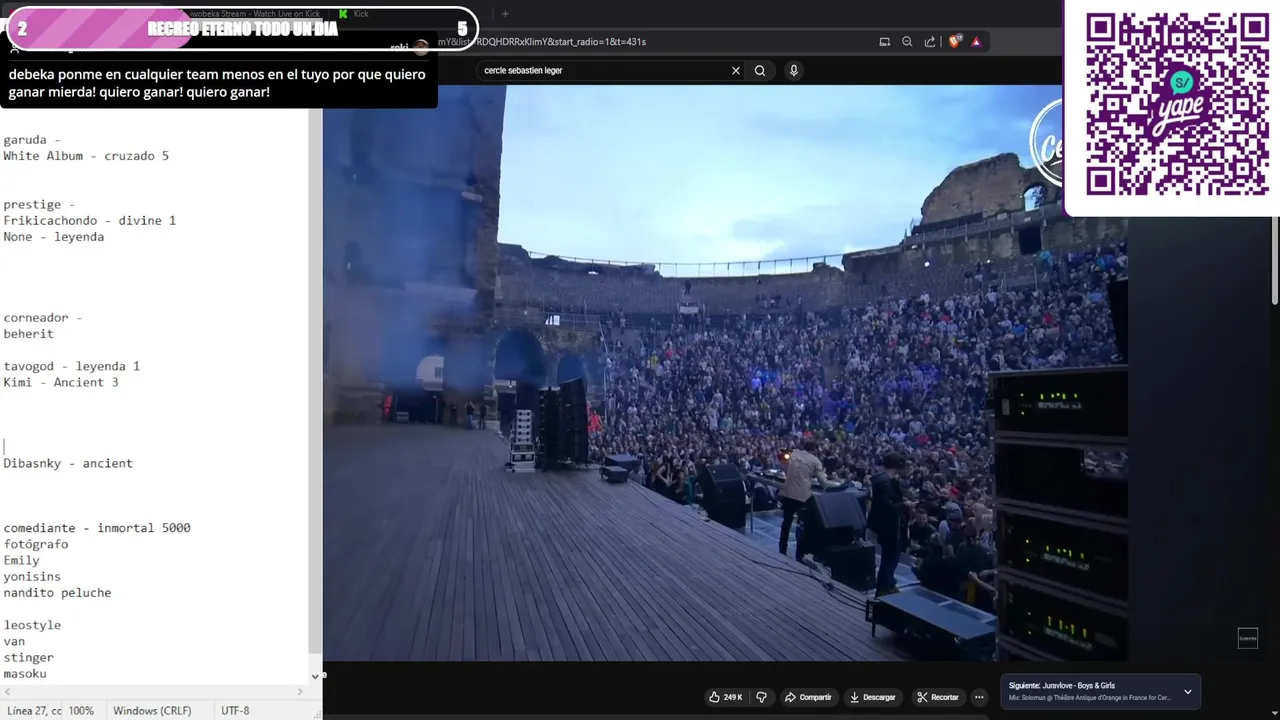1280x720 pixels.
Task: Open the more actions three-dots button
Action: tap(979, 697)
